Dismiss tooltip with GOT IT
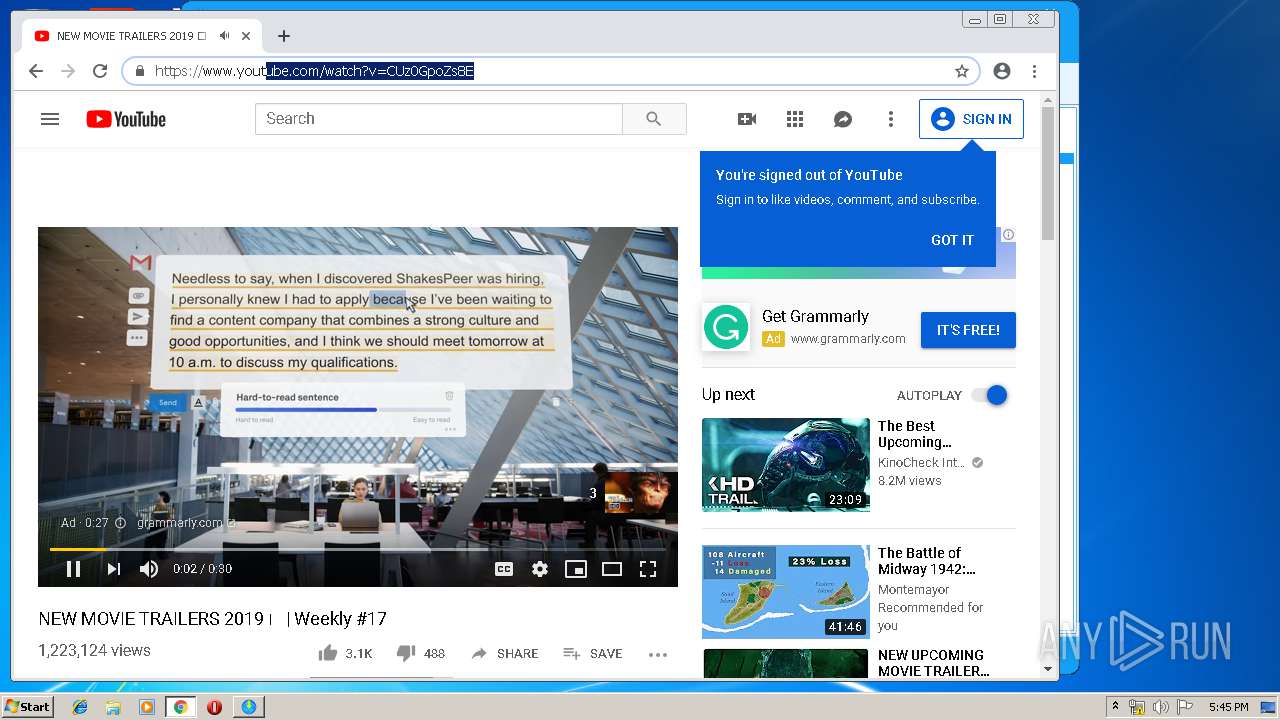Screen dimensions: 1280x720 click(x=952, y=240)
